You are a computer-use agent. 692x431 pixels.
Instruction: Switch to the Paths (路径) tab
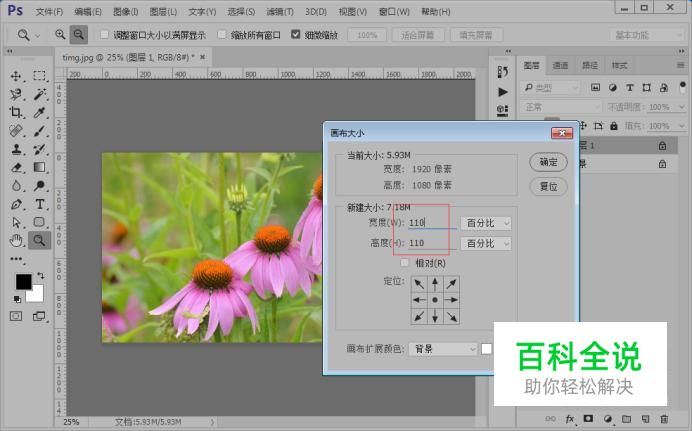pos(590,66)
